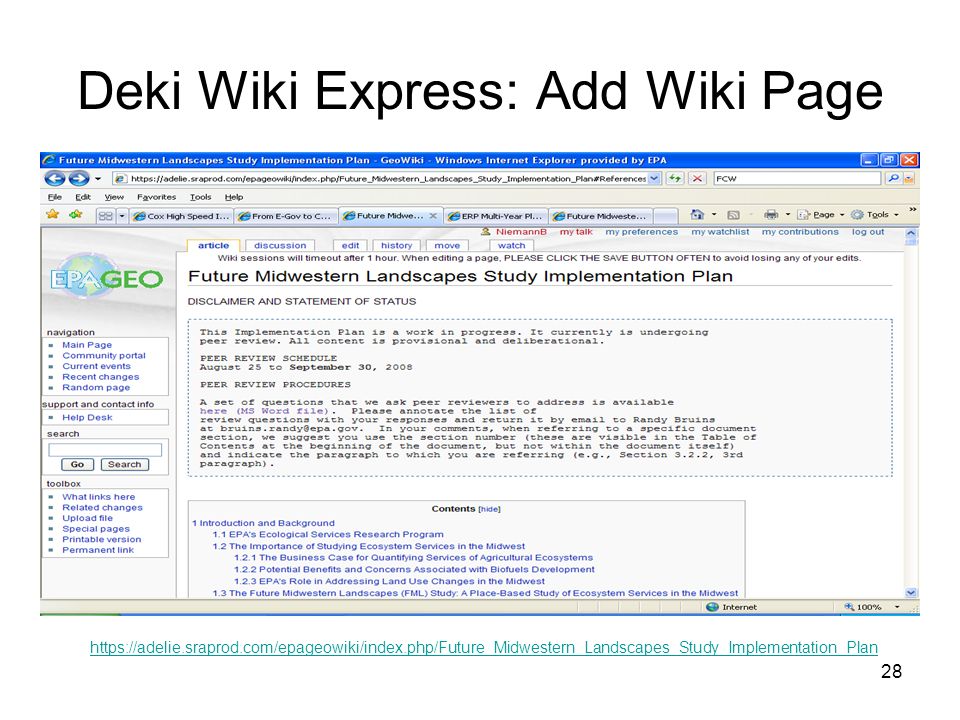Screen dimensions: 960x720
Task: Open the Main Page navigation link
Action: click(87, 345)
